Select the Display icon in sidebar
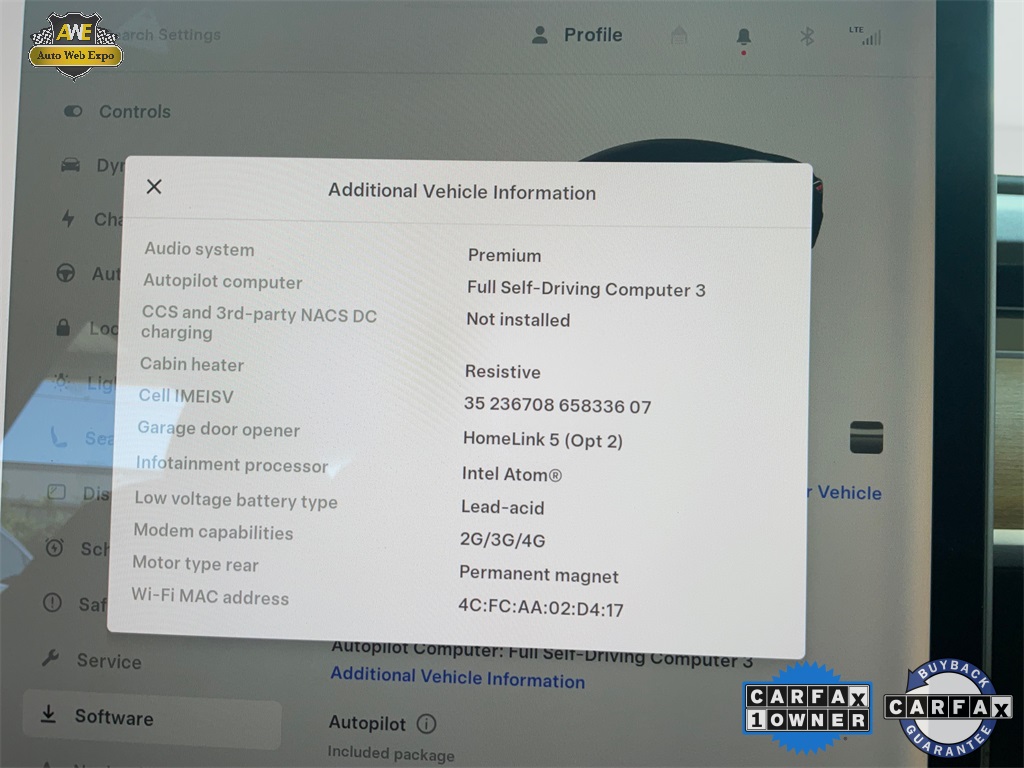Viewport: 1024px width, 768px height. point(57,492)
